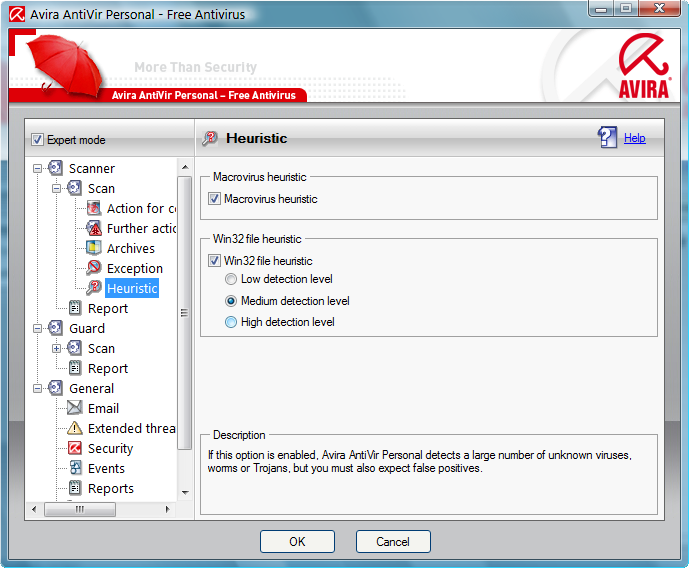Click the Cancel button
Viewport: 689px width, 568px height.
click(393, 541)
